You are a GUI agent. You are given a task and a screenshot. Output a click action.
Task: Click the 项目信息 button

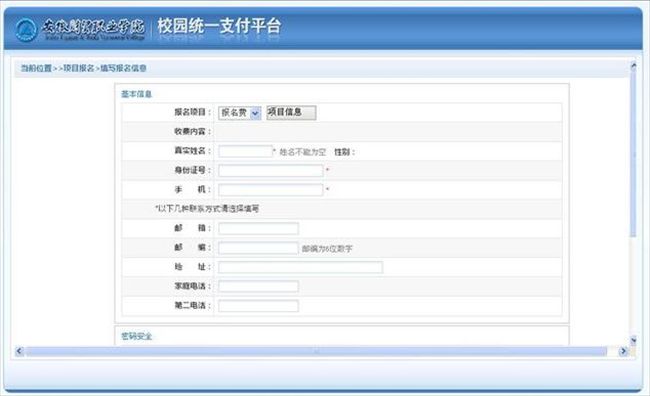291,112
